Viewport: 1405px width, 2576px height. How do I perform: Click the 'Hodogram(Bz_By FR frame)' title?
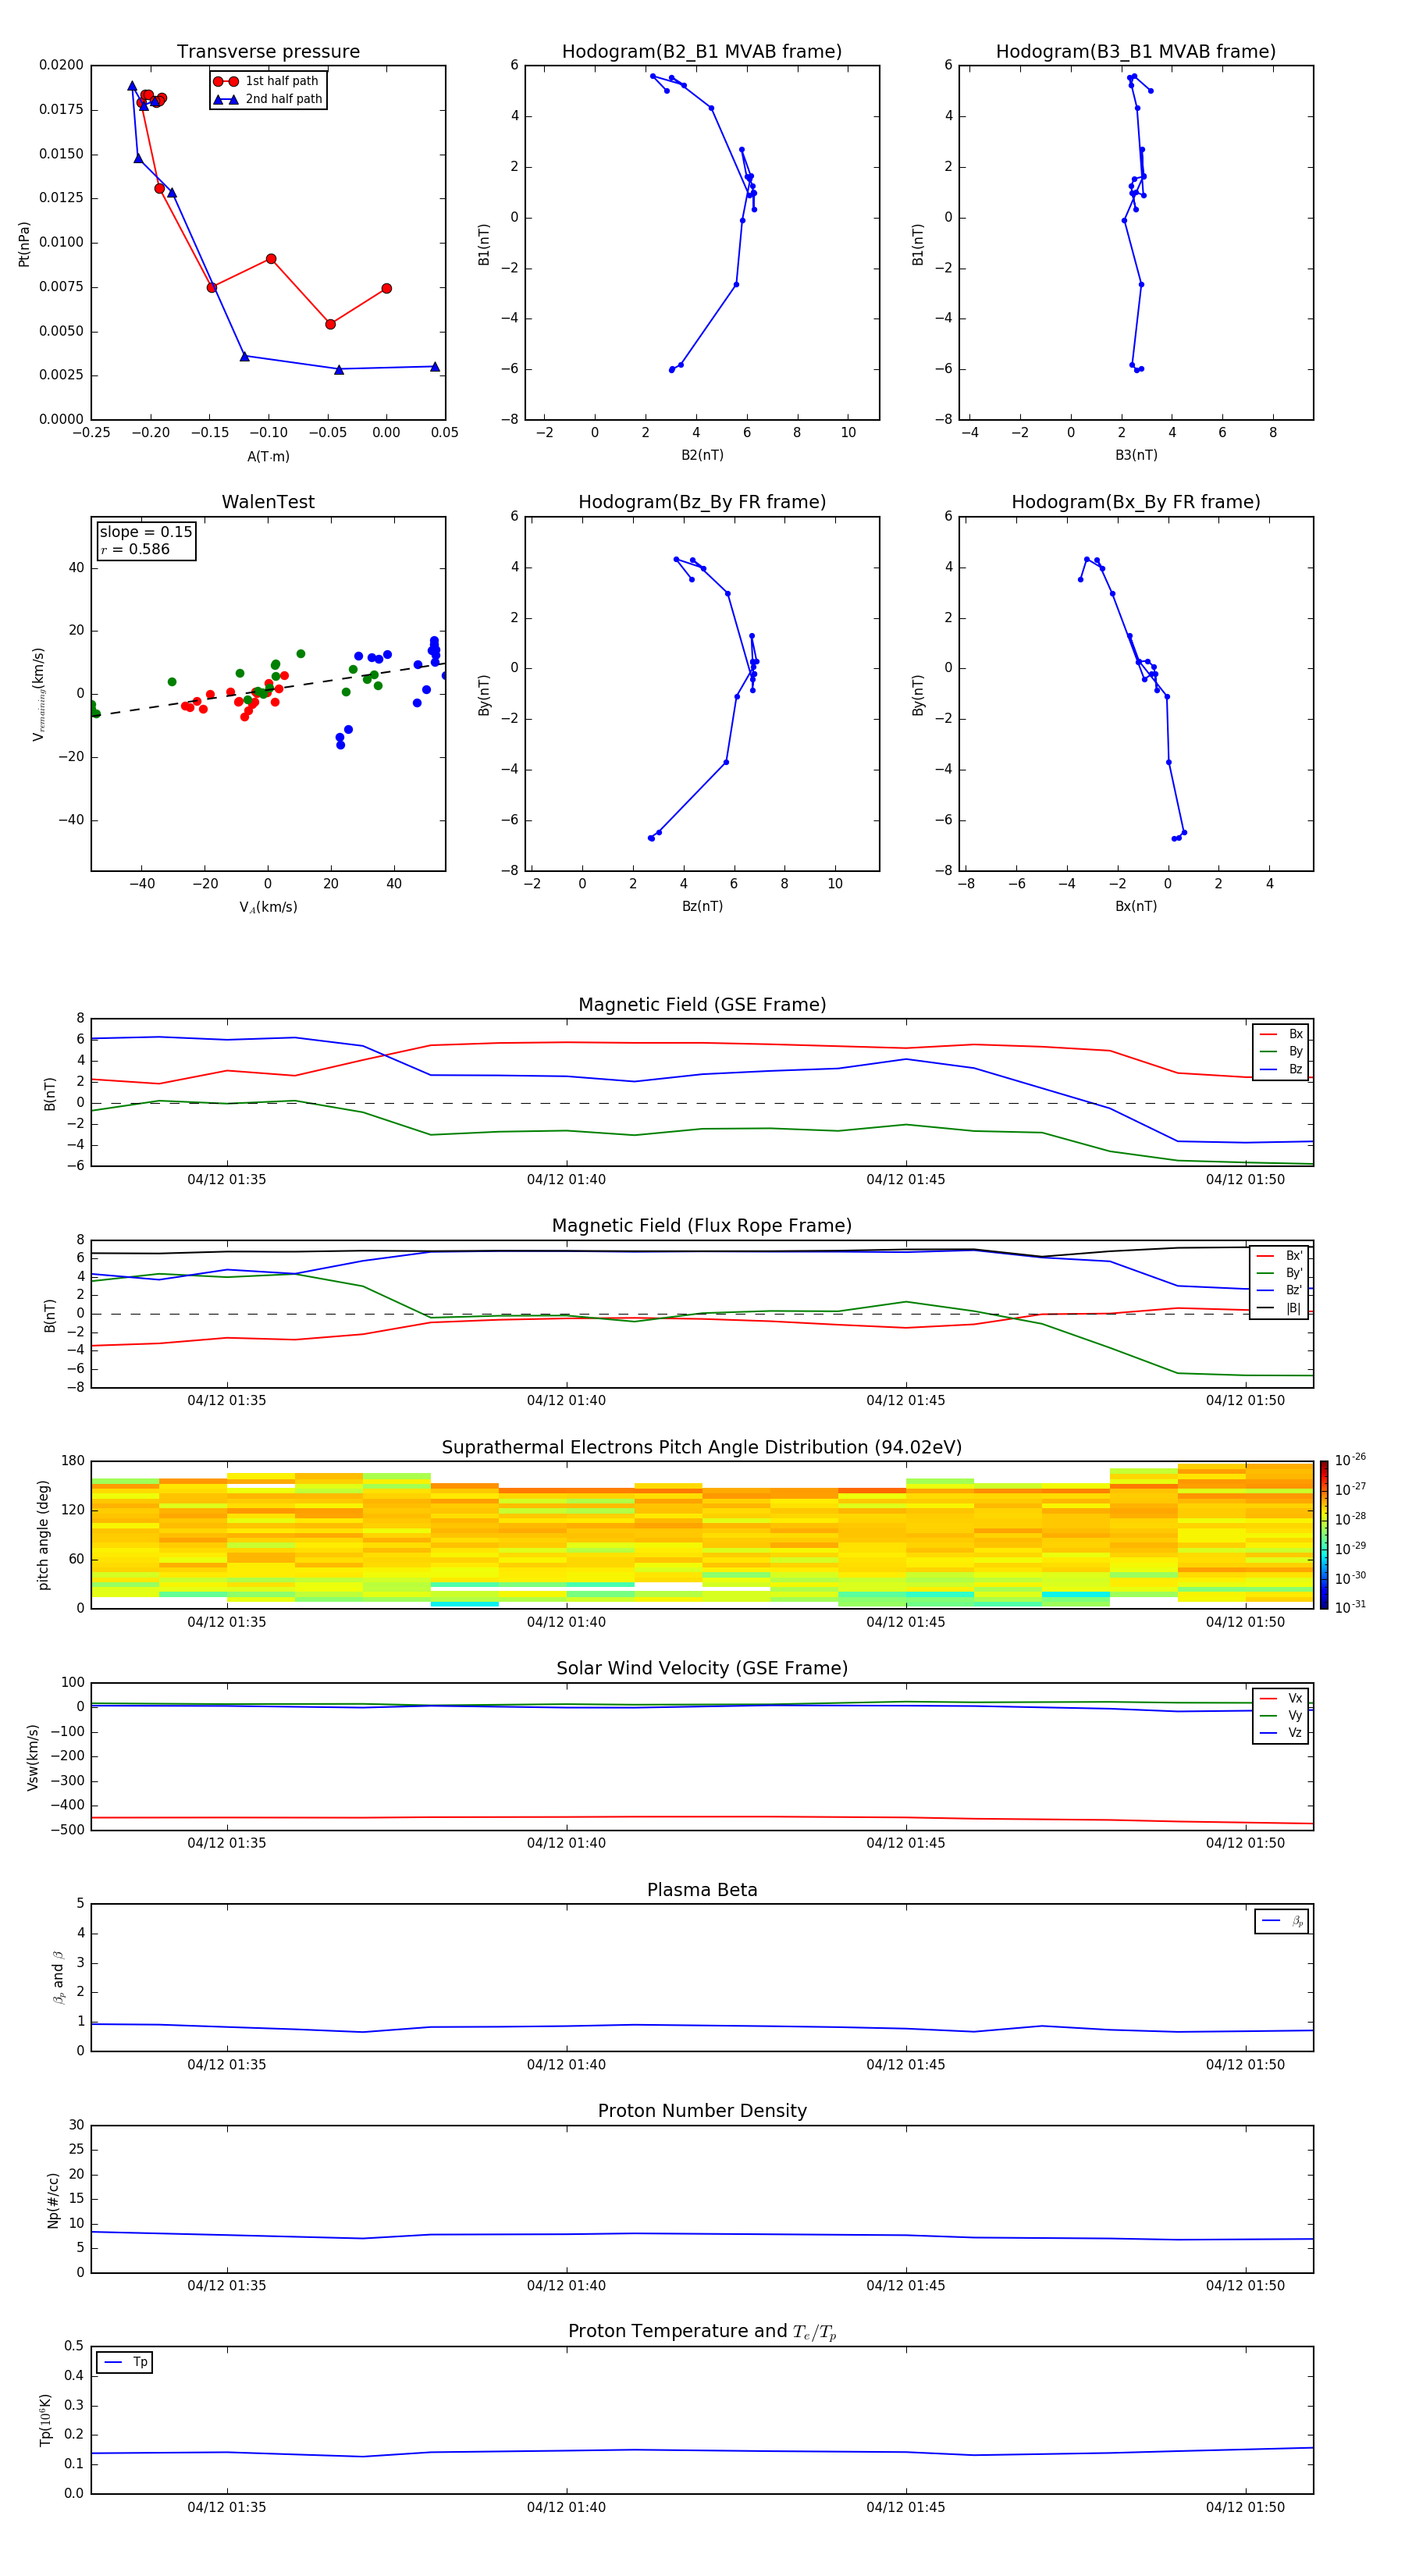pos(702,502)
